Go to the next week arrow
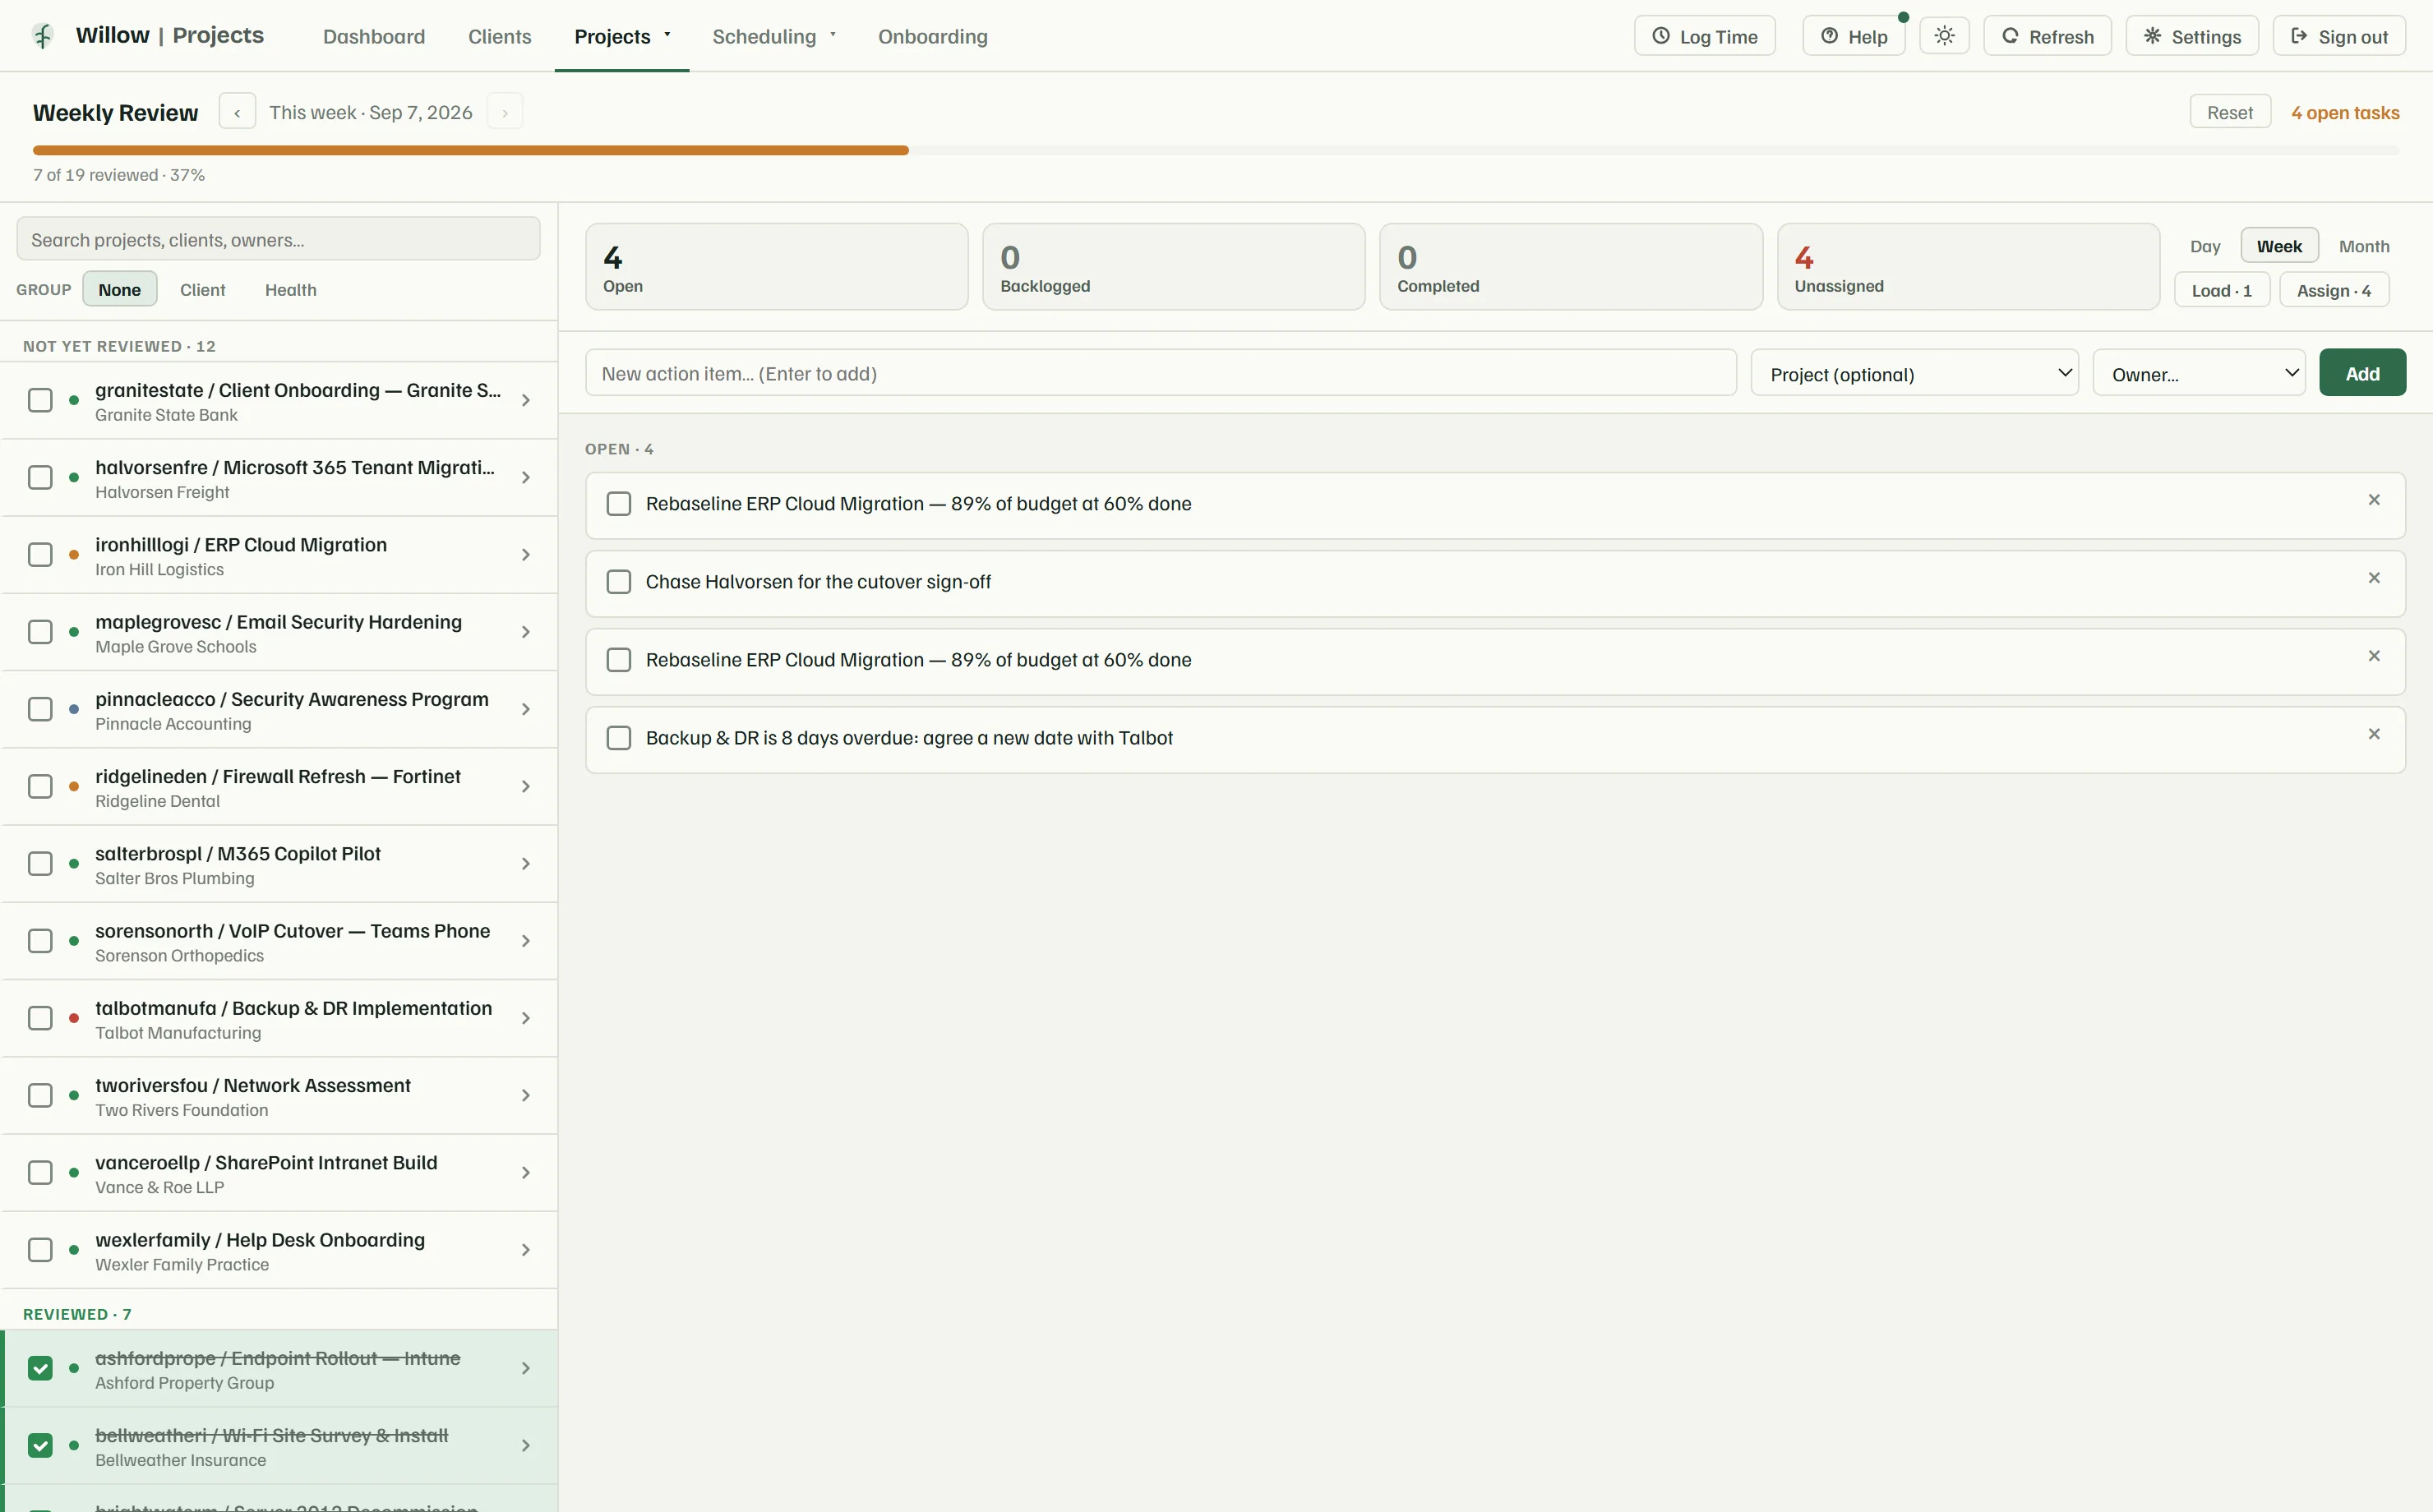 coord(505,112)
